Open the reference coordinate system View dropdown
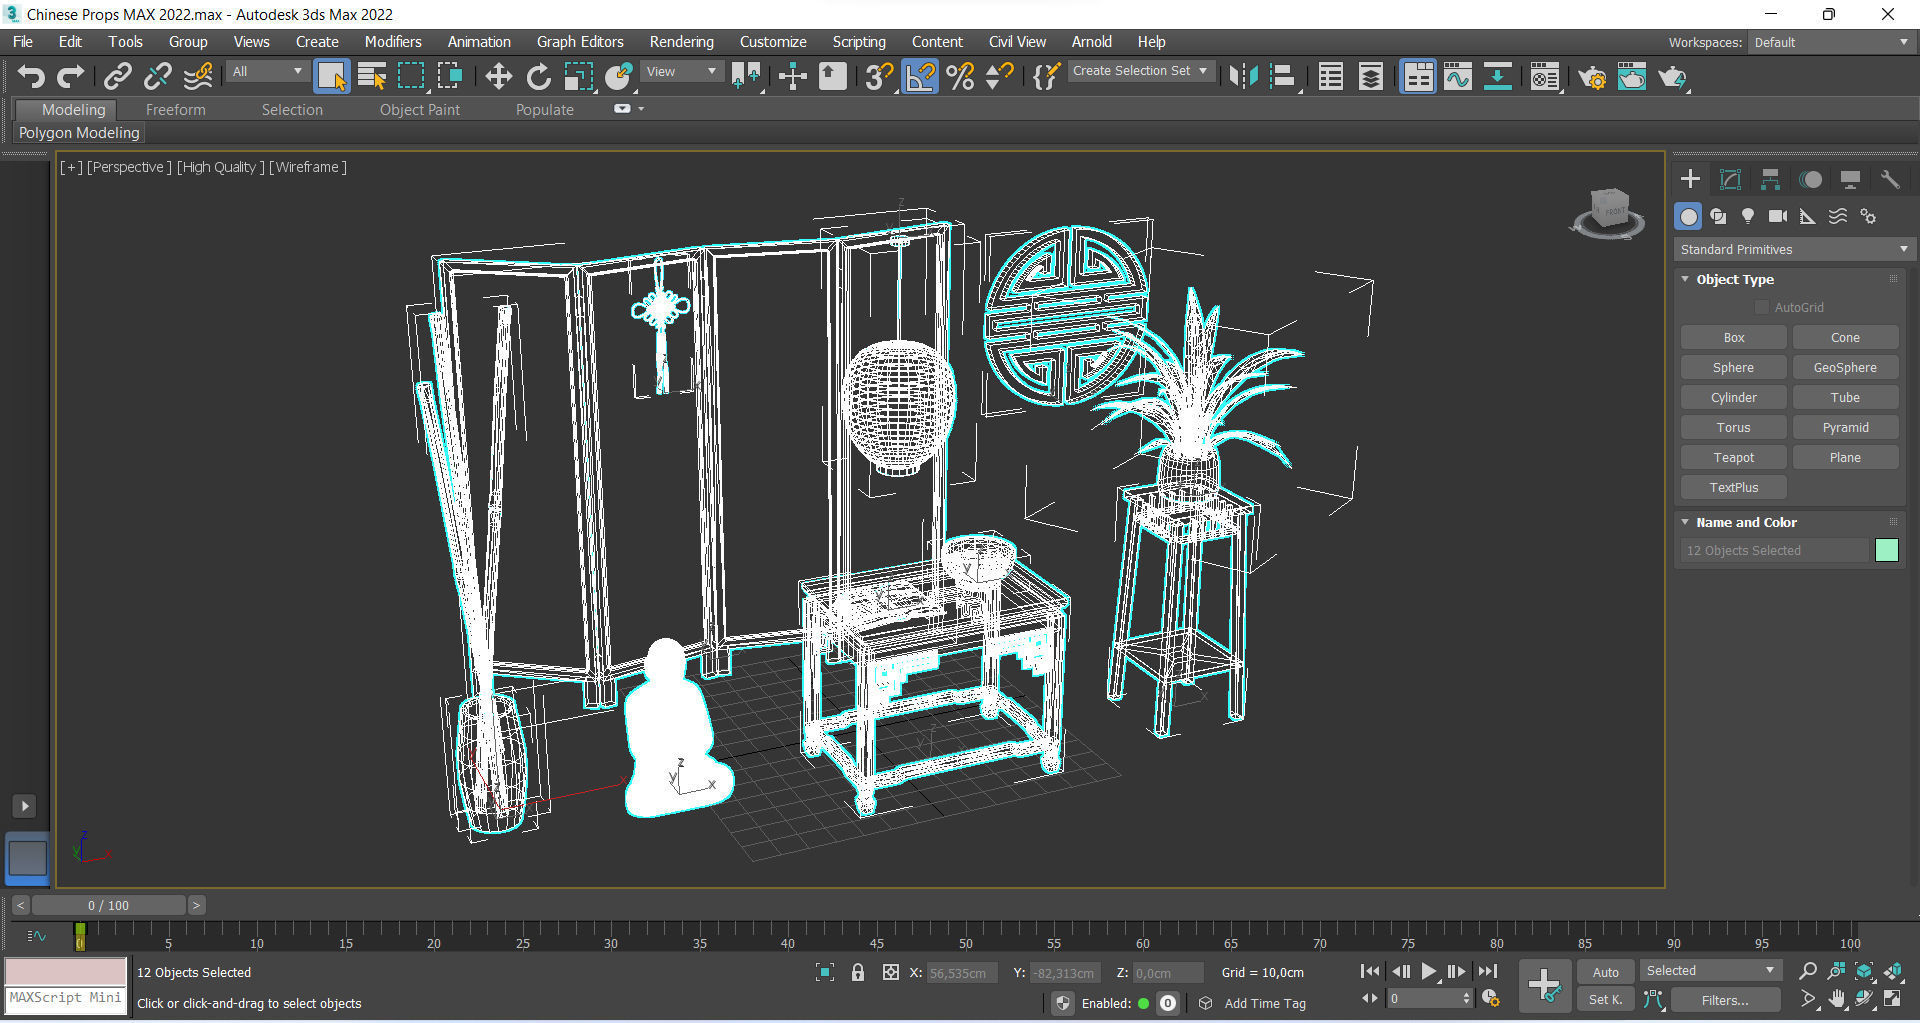 pos(682,72)
